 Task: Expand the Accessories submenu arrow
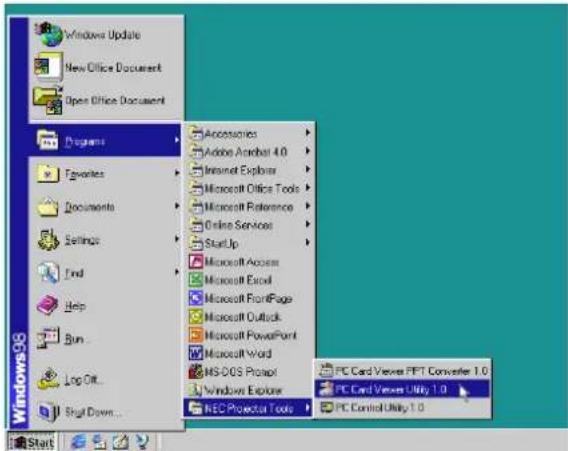click(308, 133)
